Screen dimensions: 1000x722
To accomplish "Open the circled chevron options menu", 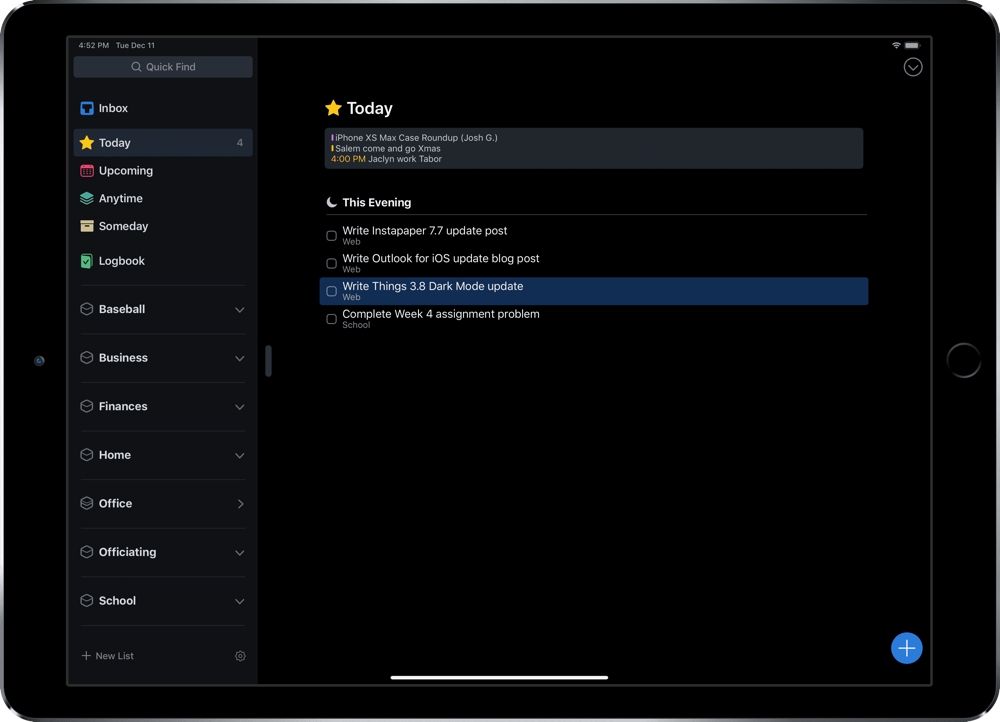I will (x=913, y=67).
